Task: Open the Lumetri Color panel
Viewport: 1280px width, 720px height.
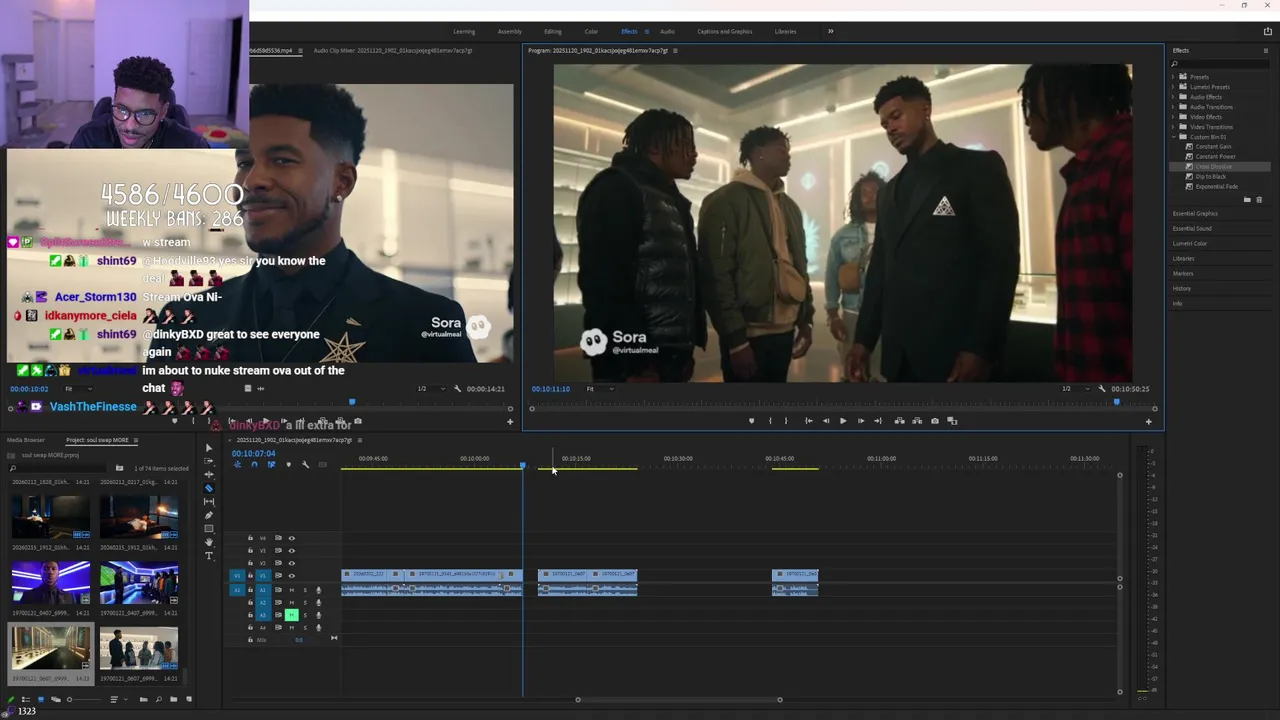Action: tap(1190, 243)
